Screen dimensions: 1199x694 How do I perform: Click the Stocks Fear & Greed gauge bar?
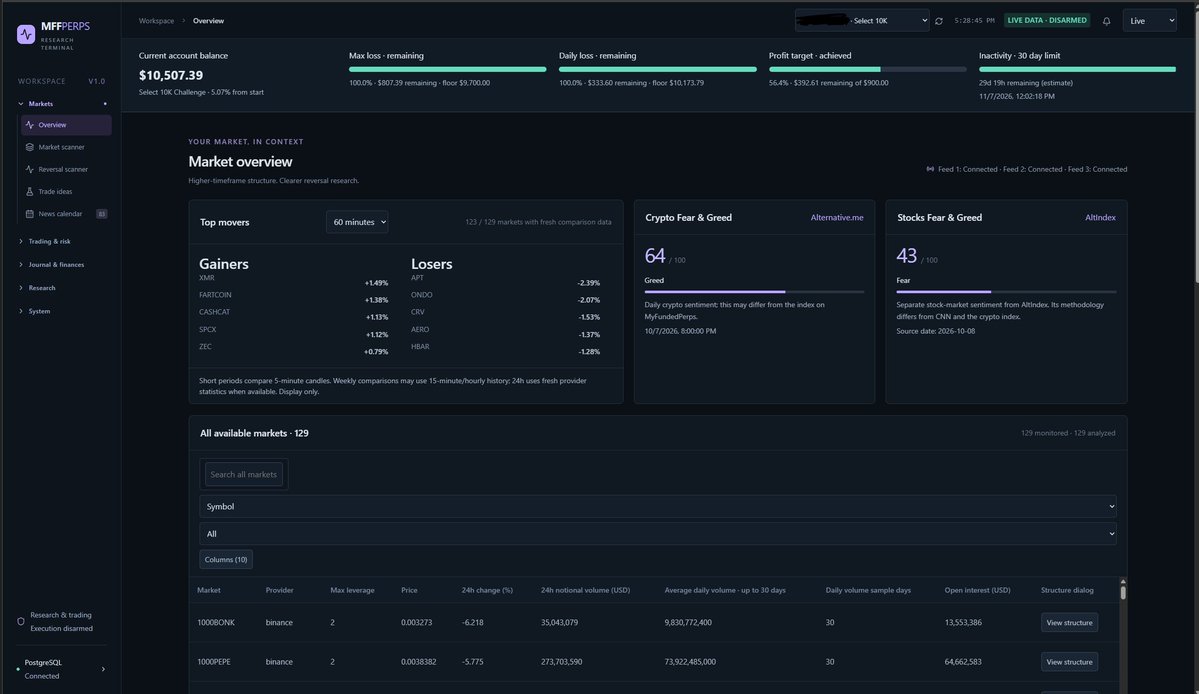pos(1006,292)
